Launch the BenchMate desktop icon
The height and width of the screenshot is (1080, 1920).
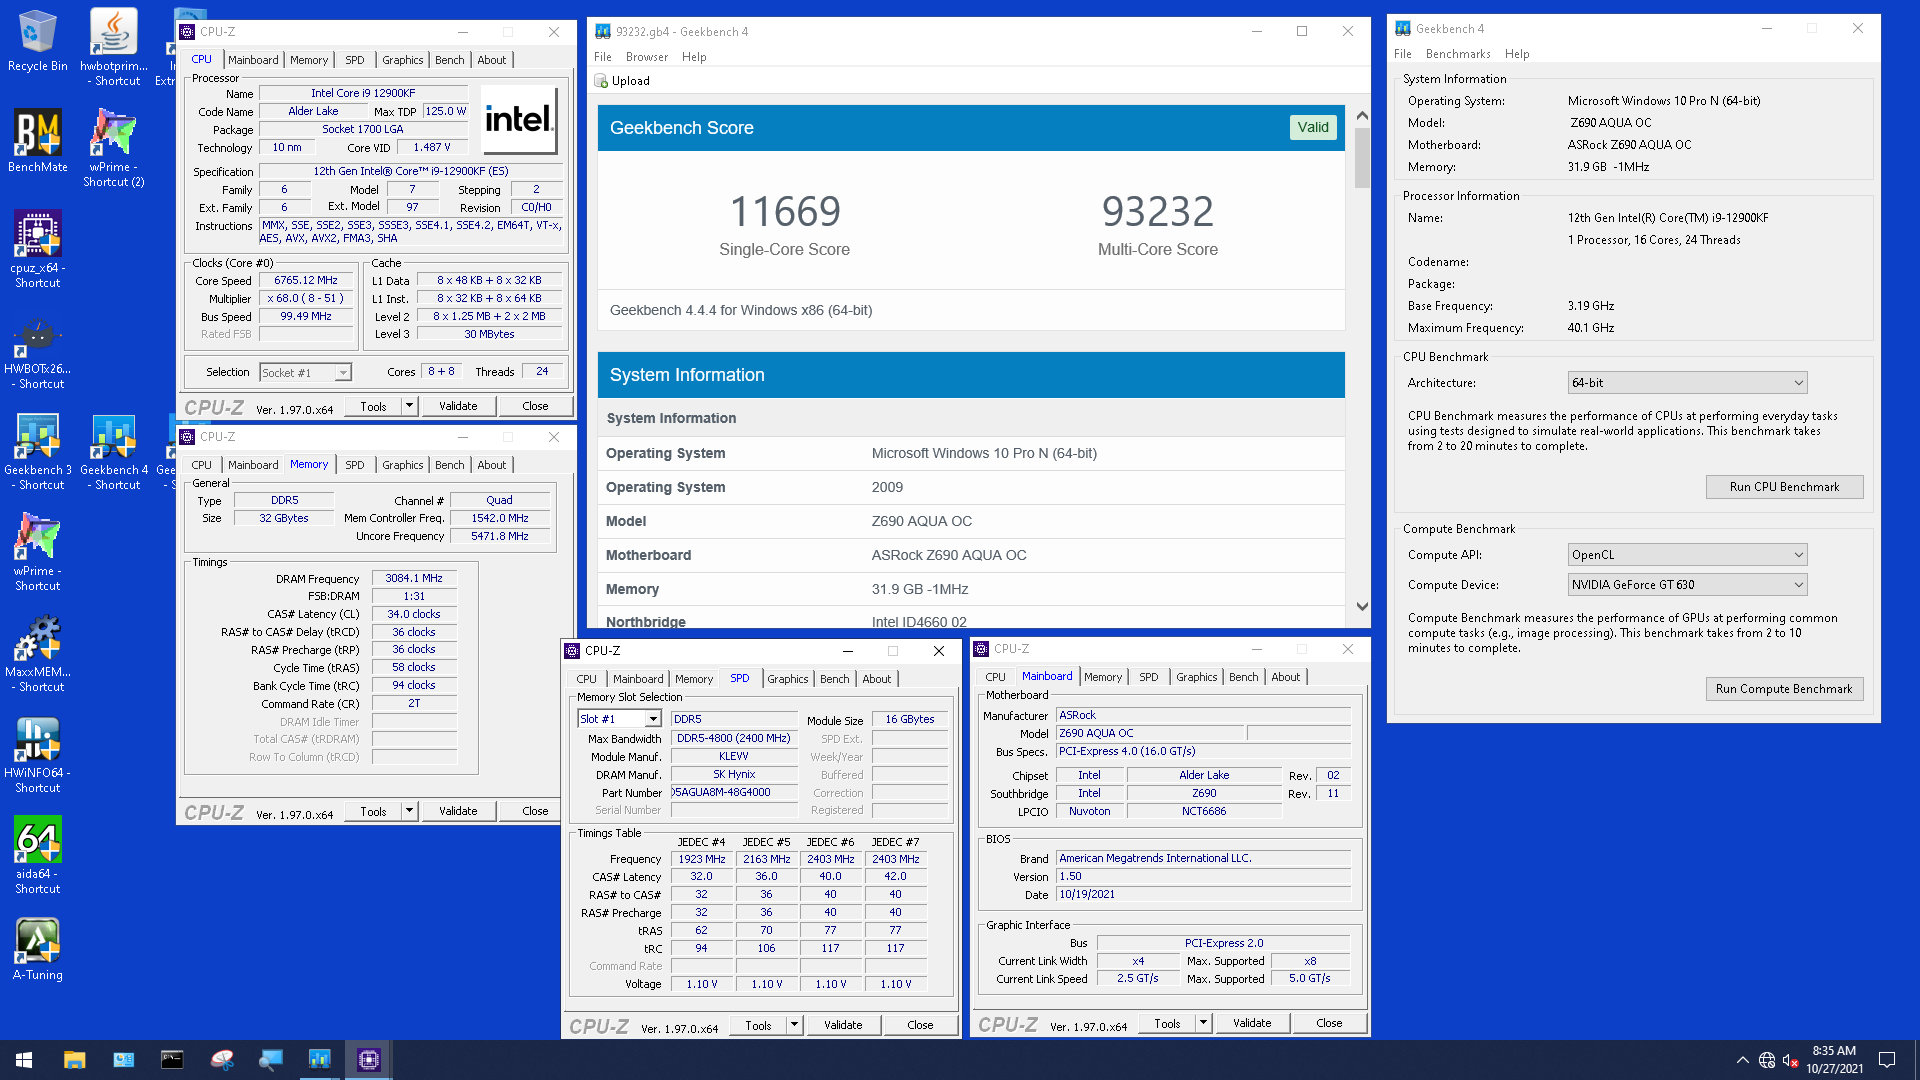(x=37, y=141)
